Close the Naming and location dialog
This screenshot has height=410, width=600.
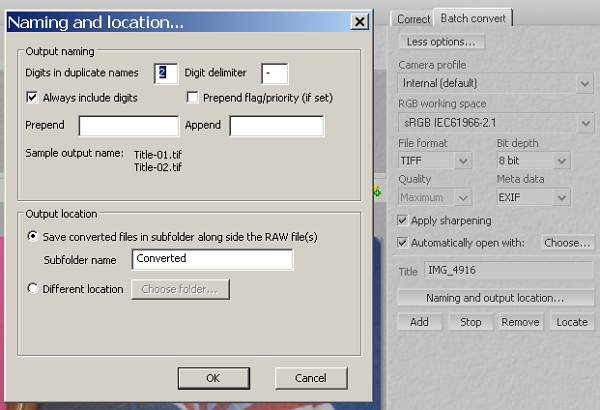coord(359,22)
